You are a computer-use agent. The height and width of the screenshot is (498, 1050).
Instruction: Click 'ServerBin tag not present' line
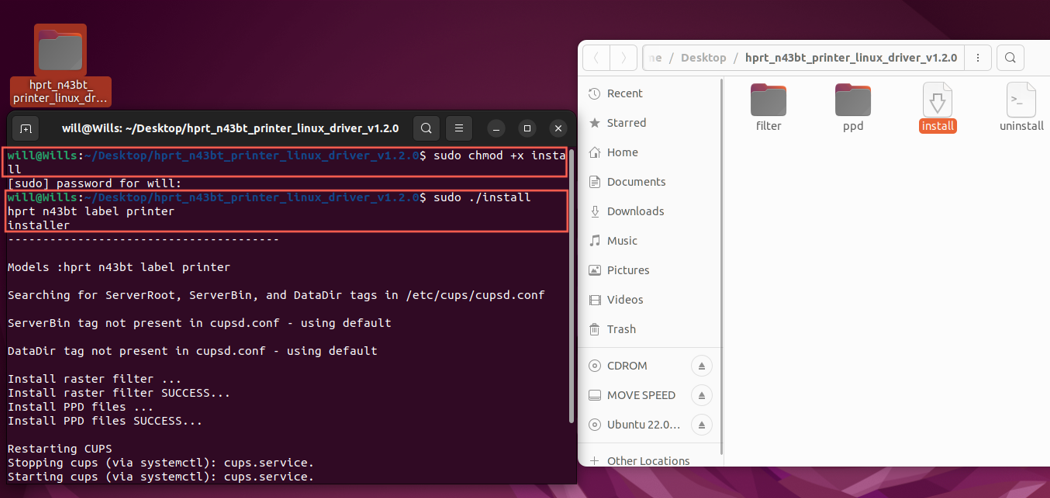(199, 323)
